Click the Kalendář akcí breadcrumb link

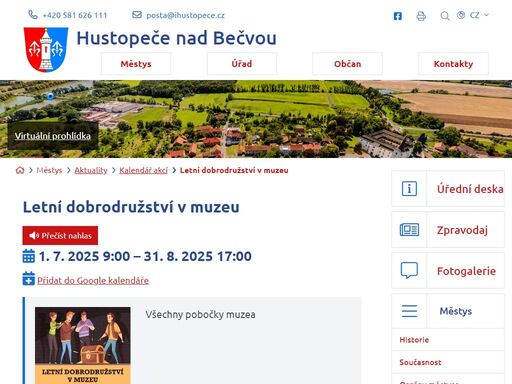point(144,170)
